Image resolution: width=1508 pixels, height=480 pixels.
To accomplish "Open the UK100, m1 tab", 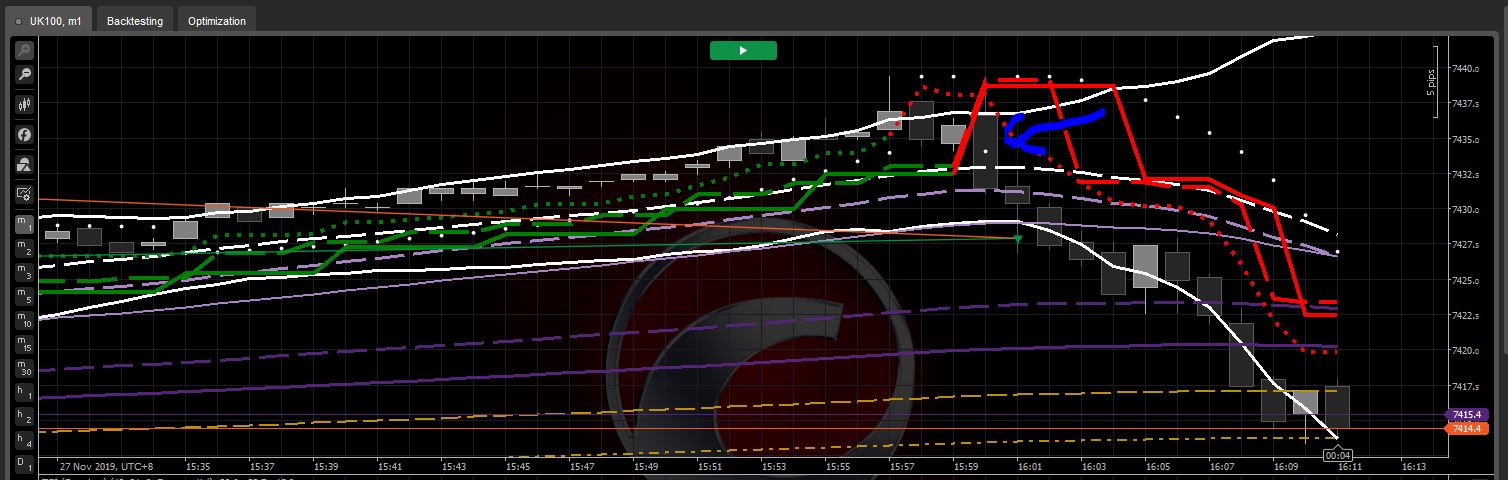I will 50,20.
